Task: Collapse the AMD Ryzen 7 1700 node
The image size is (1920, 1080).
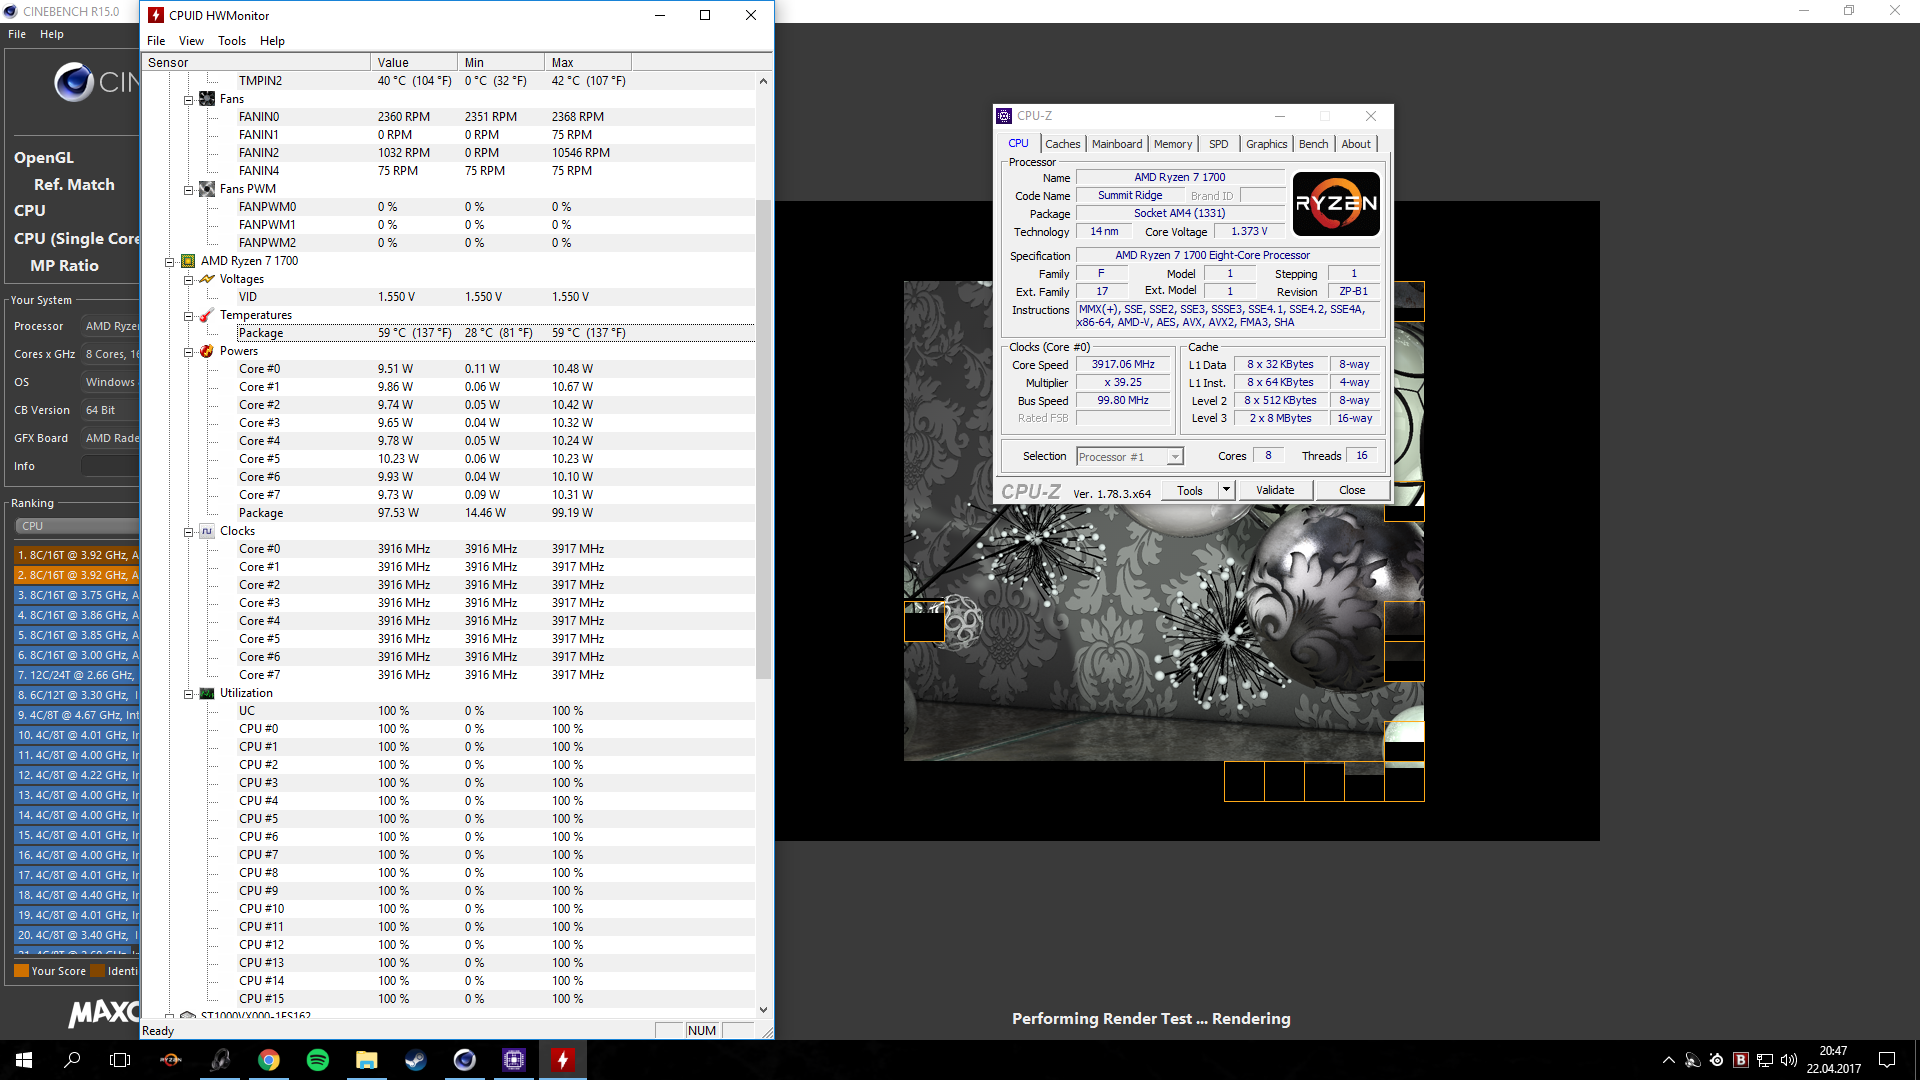Action: point(169,262)
